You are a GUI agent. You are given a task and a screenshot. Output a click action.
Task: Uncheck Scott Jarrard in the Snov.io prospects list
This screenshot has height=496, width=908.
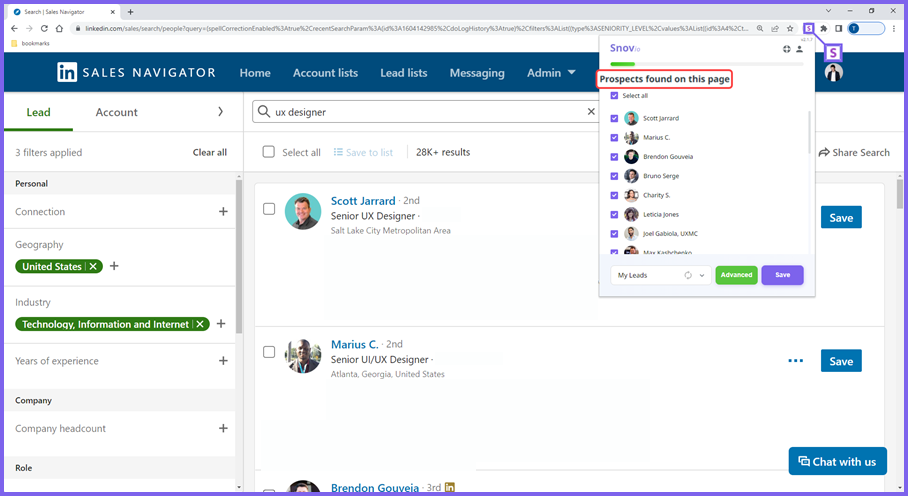tap(614, 118)
